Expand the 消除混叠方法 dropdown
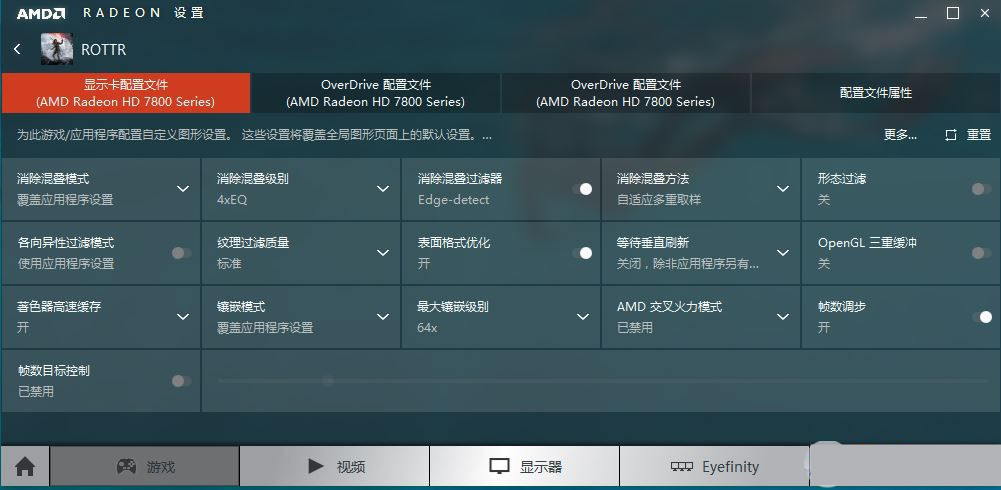Image resolution: width=1001 pixels, height=490 pixels. pos(783,189)
